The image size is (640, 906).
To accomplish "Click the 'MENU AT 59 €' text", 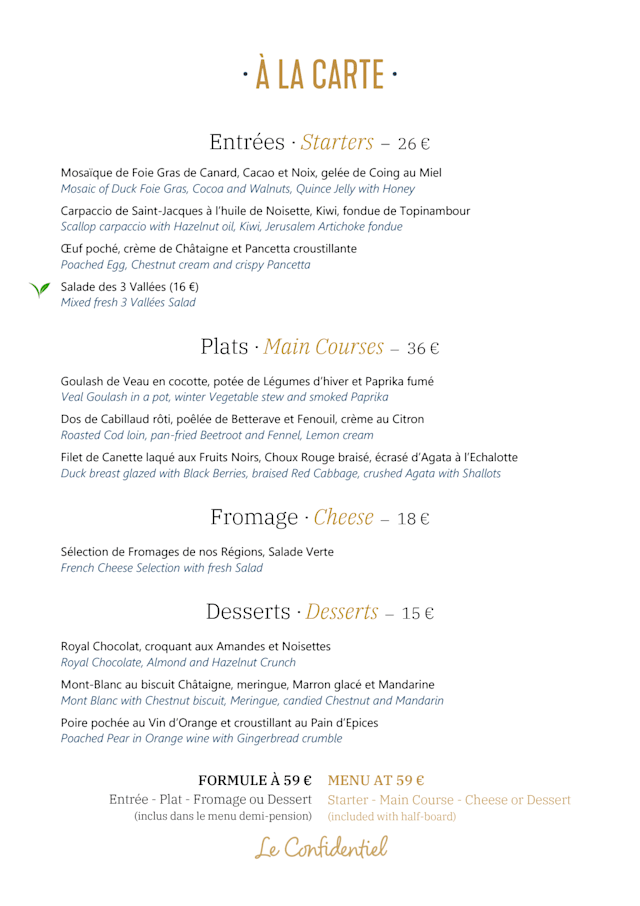I will click(x=375, y=780).
